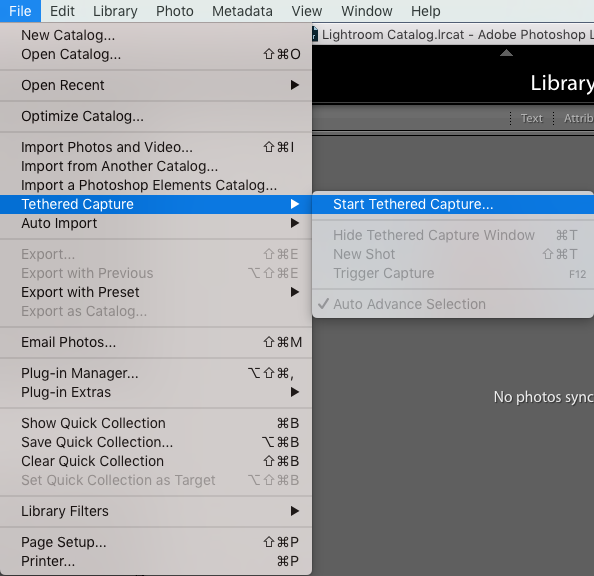Click Export... menu item

pos(156,254)
